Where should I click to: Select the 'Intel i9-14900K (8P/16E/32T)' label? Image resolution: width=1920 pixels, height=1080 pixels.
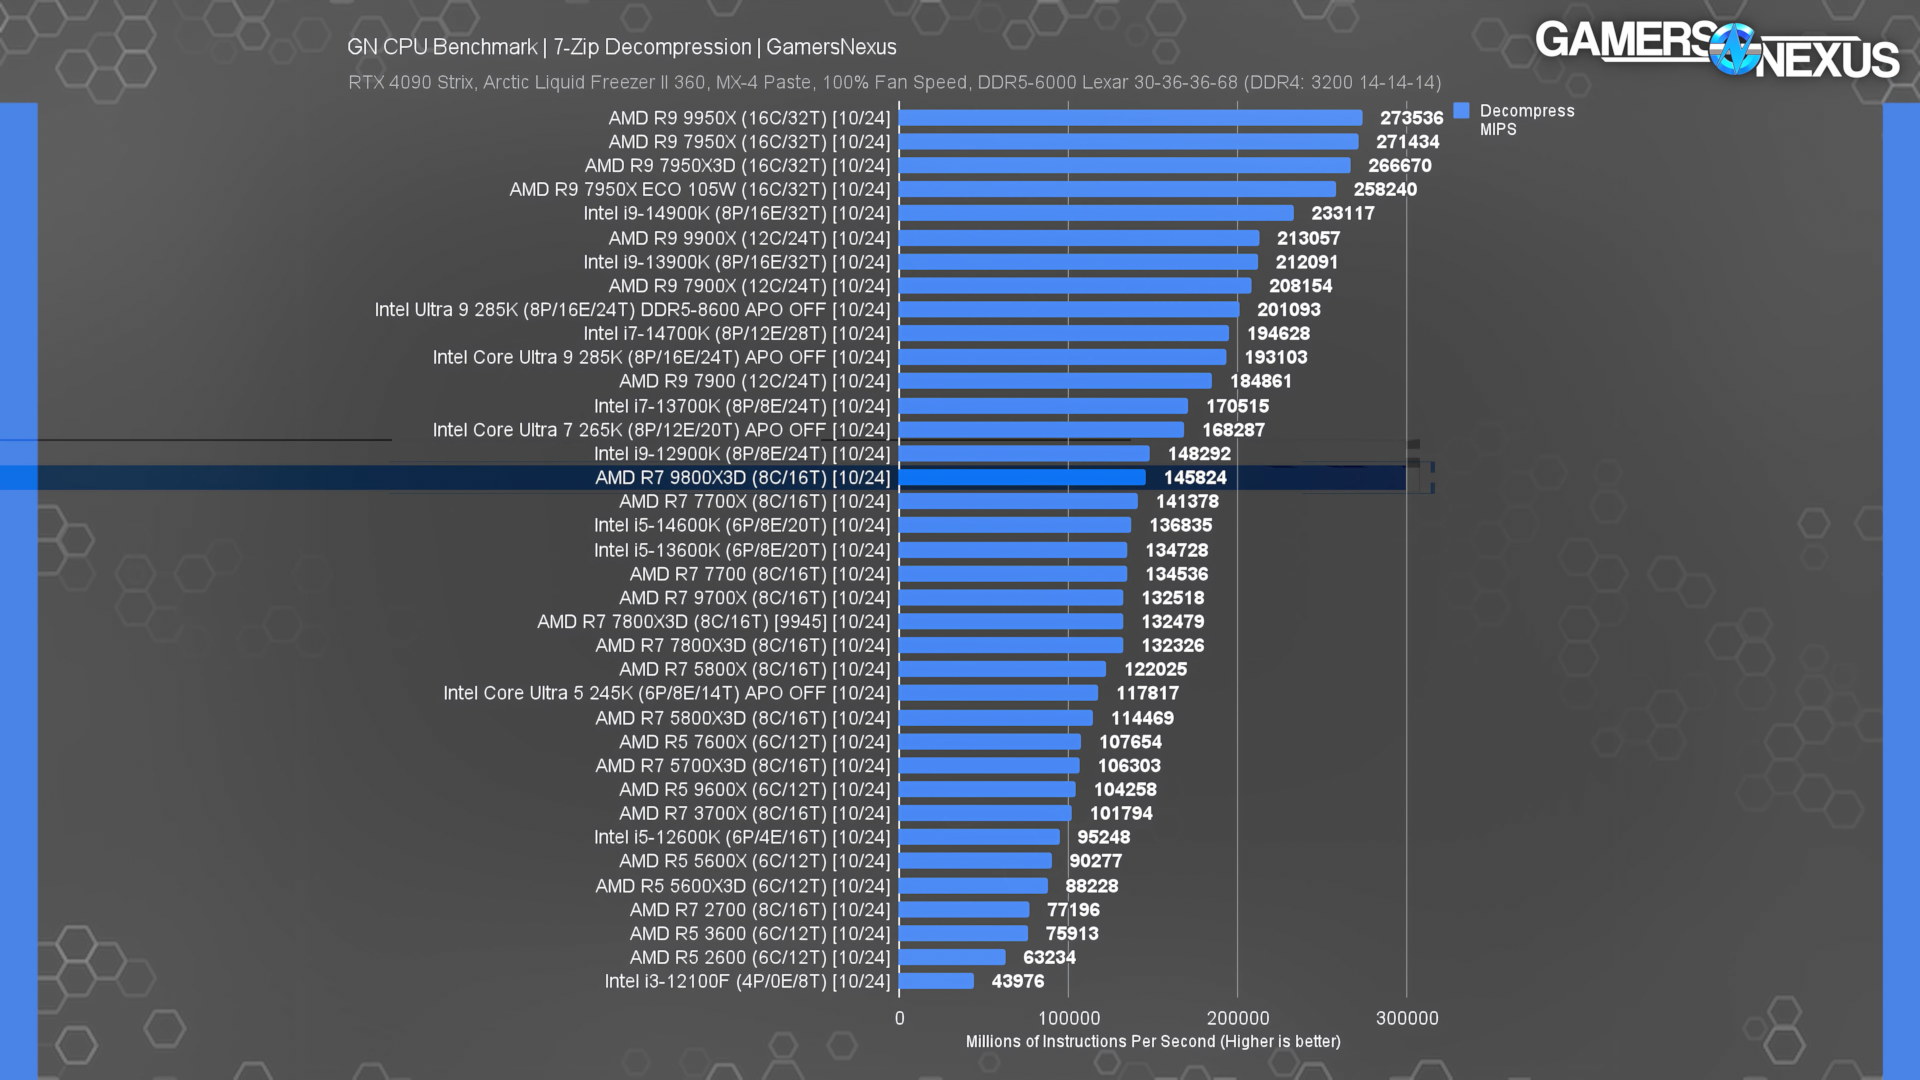coord(737,214)
